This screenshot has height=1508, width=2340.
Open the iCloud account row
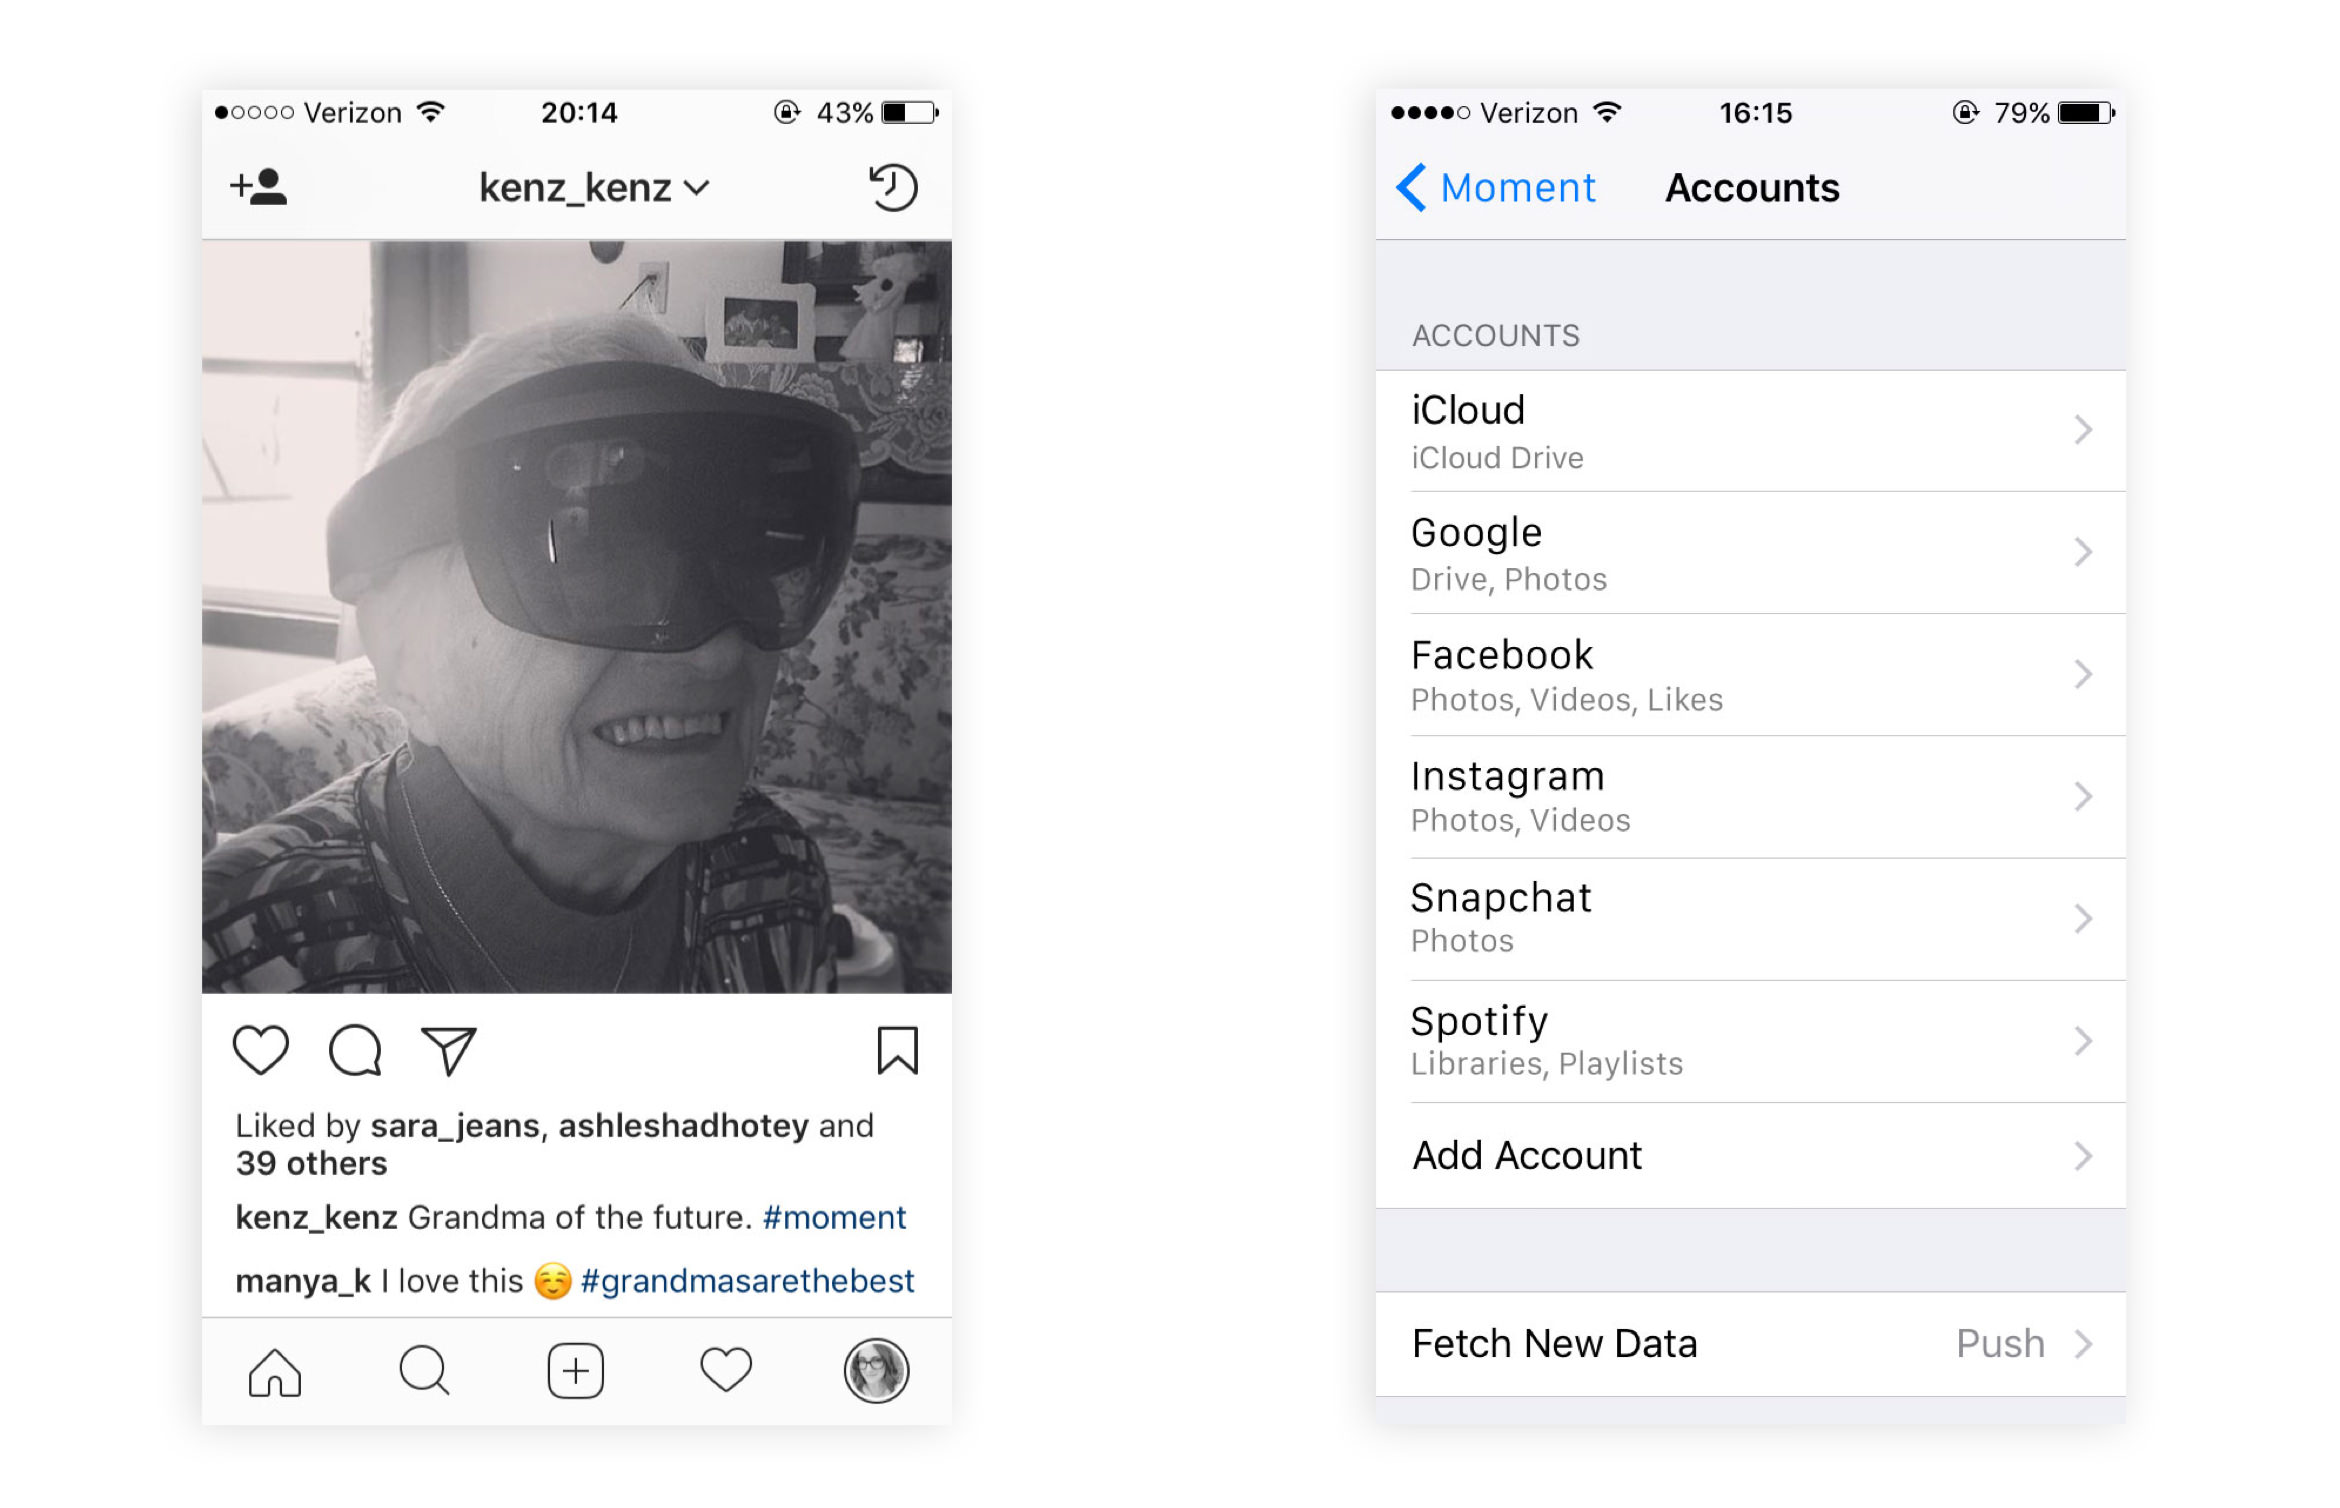[1751, 431]
